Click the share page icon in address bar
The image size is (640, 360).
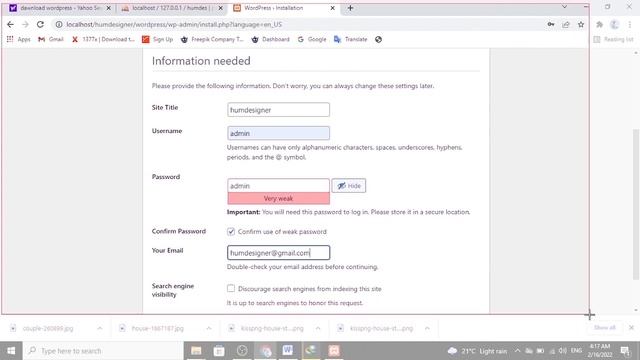pos(566,24)
